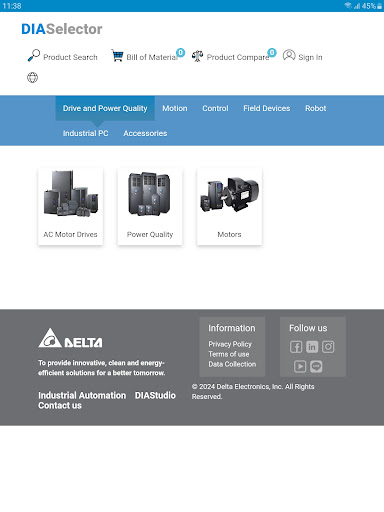
Task: Tap the Wi-Fi signal status icon
Action: (x=348, y=6)
